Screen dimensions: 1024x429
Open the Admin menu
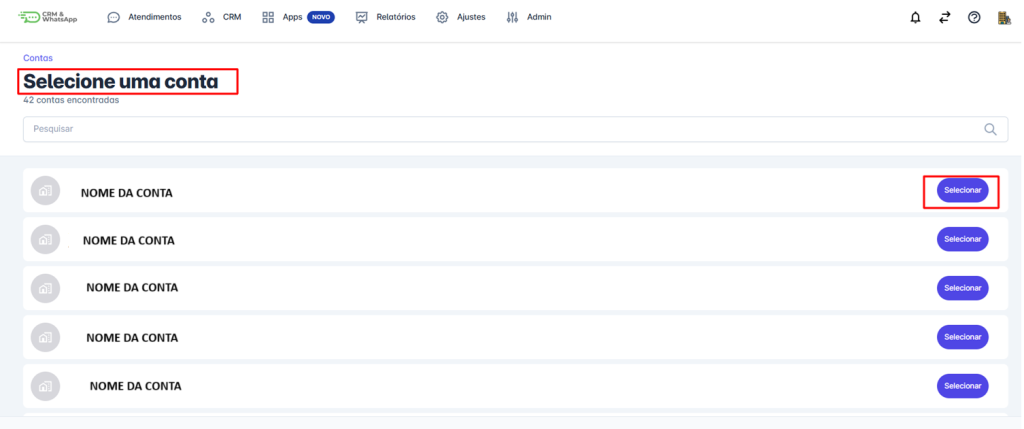529,17
